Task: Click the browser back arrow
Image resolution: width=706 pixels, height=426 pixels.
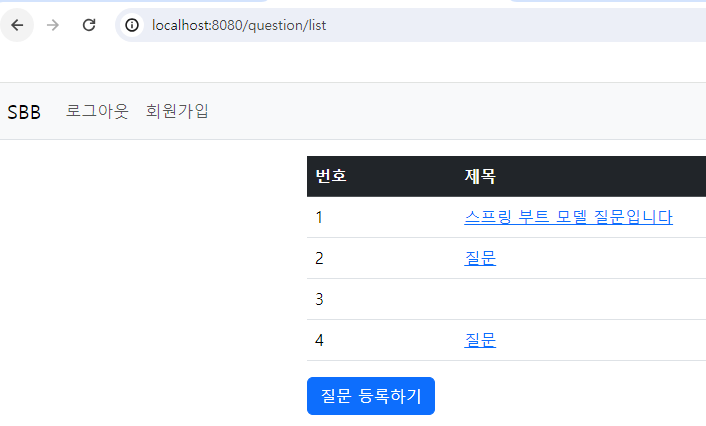Action: pos(17,25)
